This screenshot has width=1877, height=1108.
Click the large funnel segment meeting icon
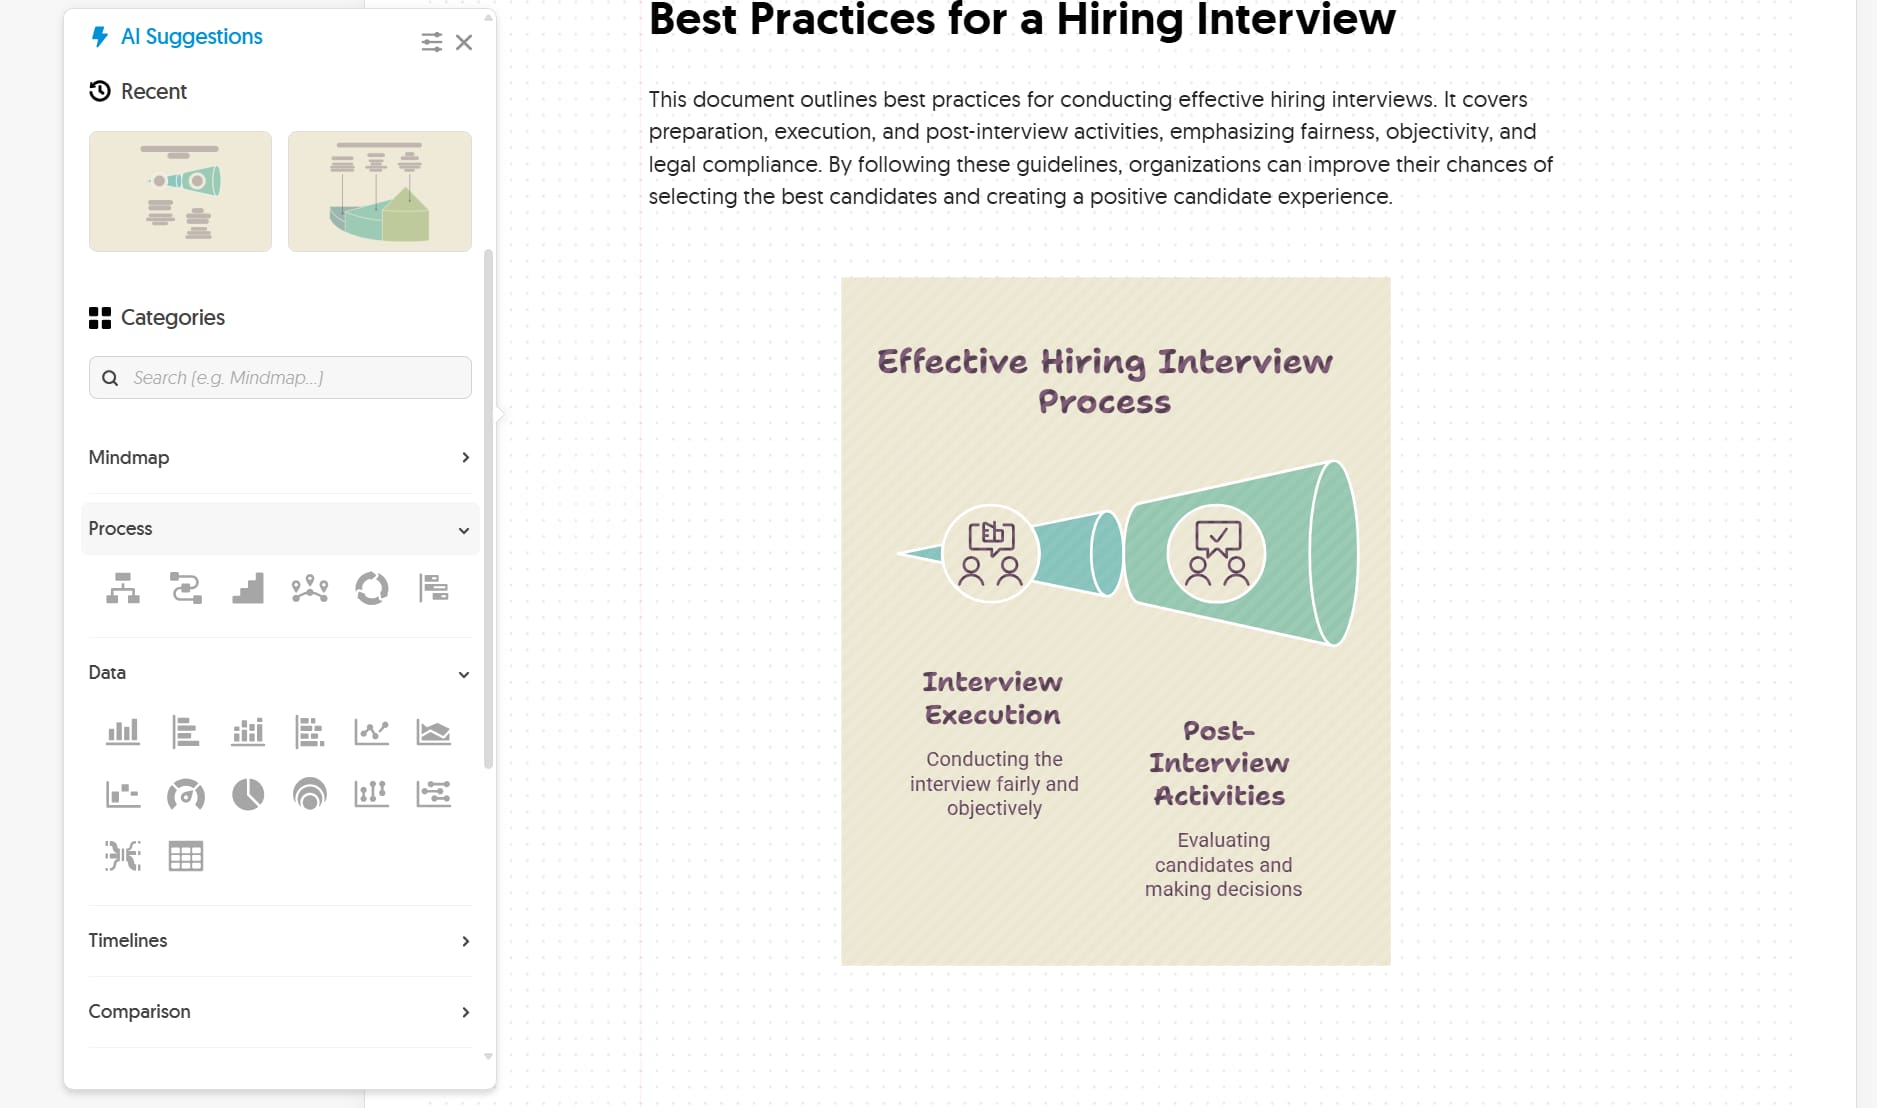(1217, 553)
